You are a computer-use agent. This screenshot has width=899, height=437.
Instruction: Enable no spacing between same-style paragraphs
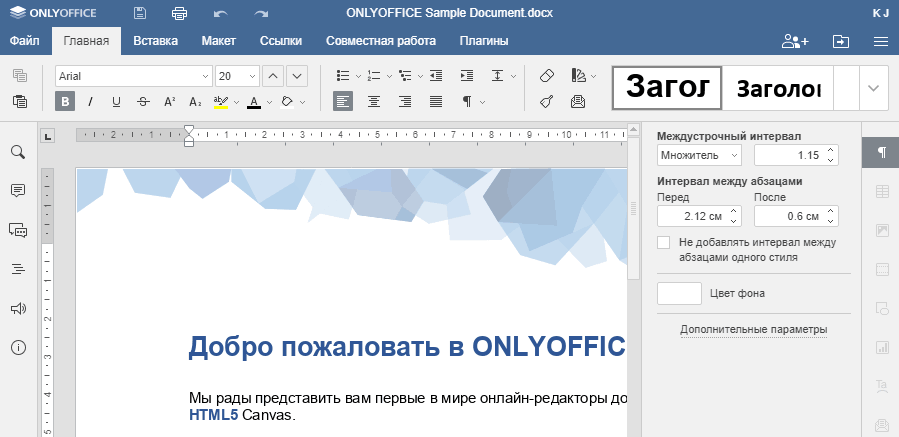tap(663, 242)
